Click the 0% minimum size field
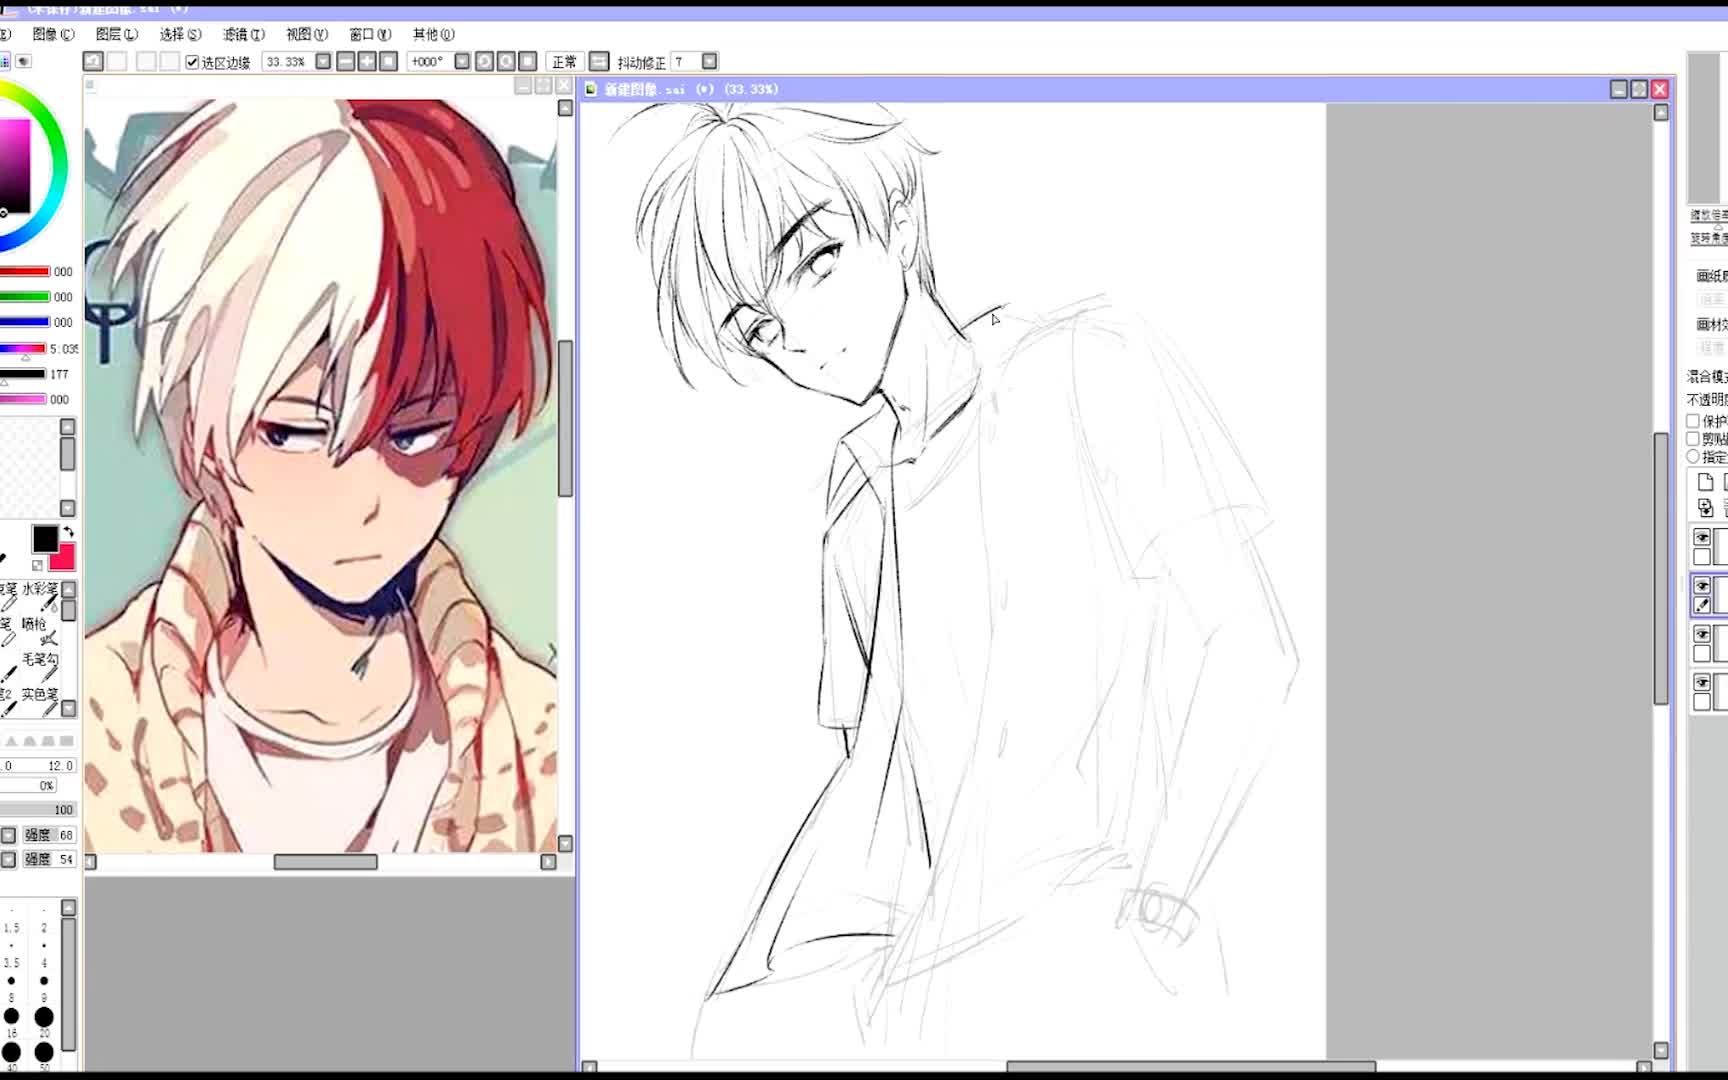1728x1080 pixels. (x=28, y=786)
